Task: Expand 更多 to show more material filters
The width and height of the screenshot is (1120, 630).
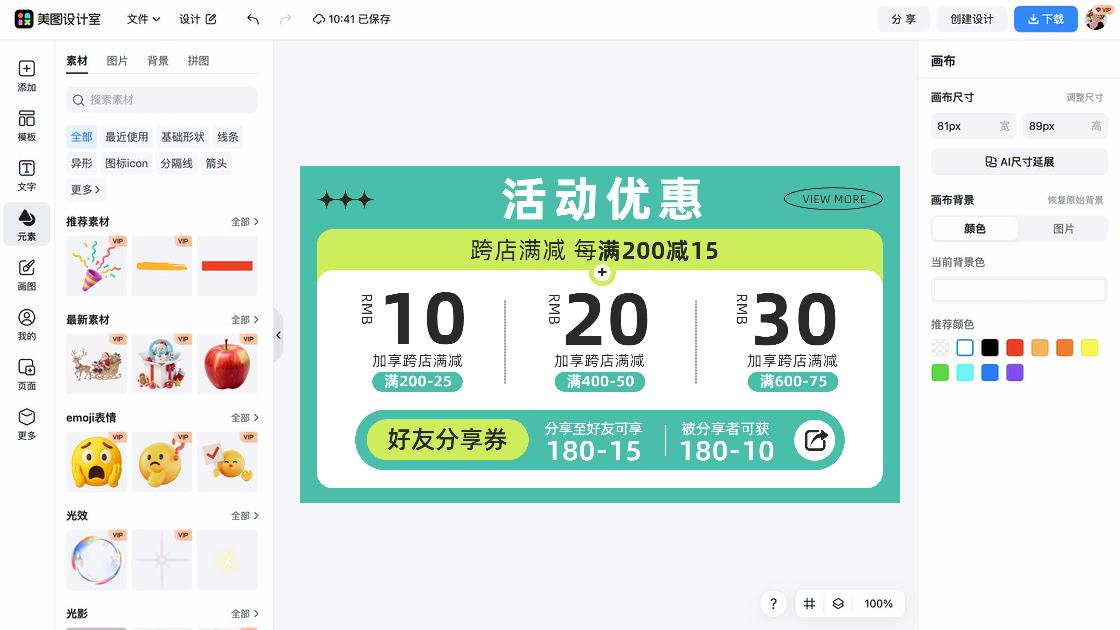Action: pos(84,189)
